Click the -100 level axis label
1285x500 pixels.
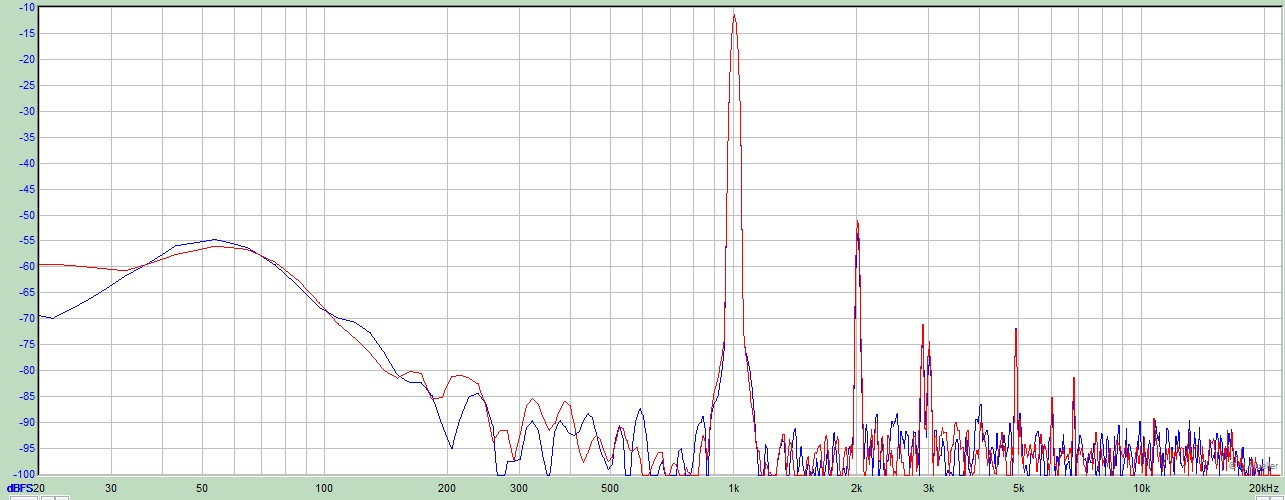[24, 474]
